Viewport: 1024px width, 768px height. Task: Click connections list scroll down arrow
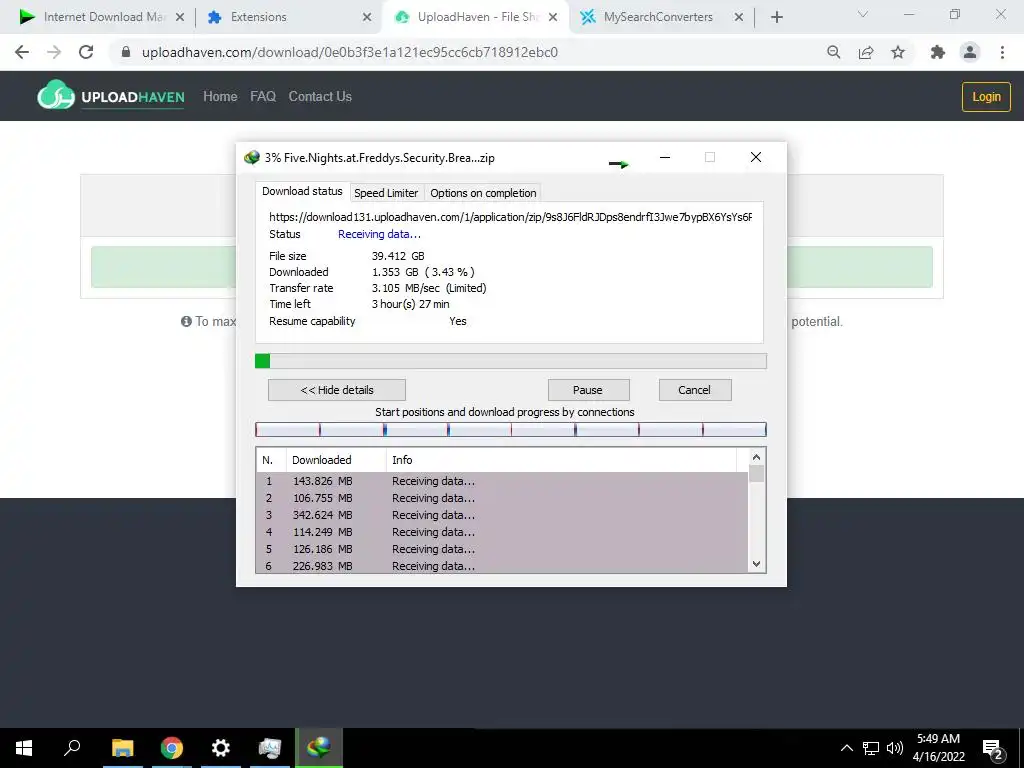756,564
